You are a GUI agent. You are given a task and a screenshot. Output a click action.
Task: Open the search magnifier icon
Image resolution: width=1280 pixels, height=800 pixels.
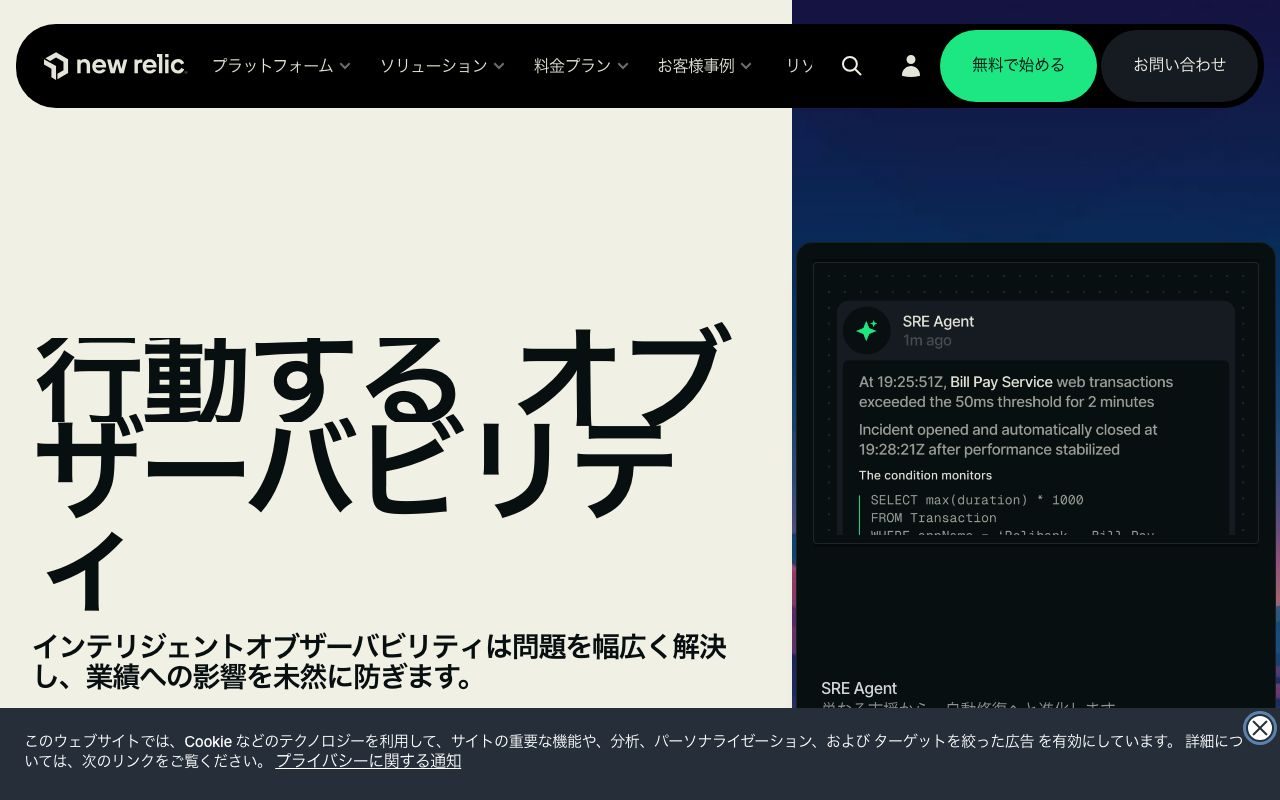[x=852, y=65]
